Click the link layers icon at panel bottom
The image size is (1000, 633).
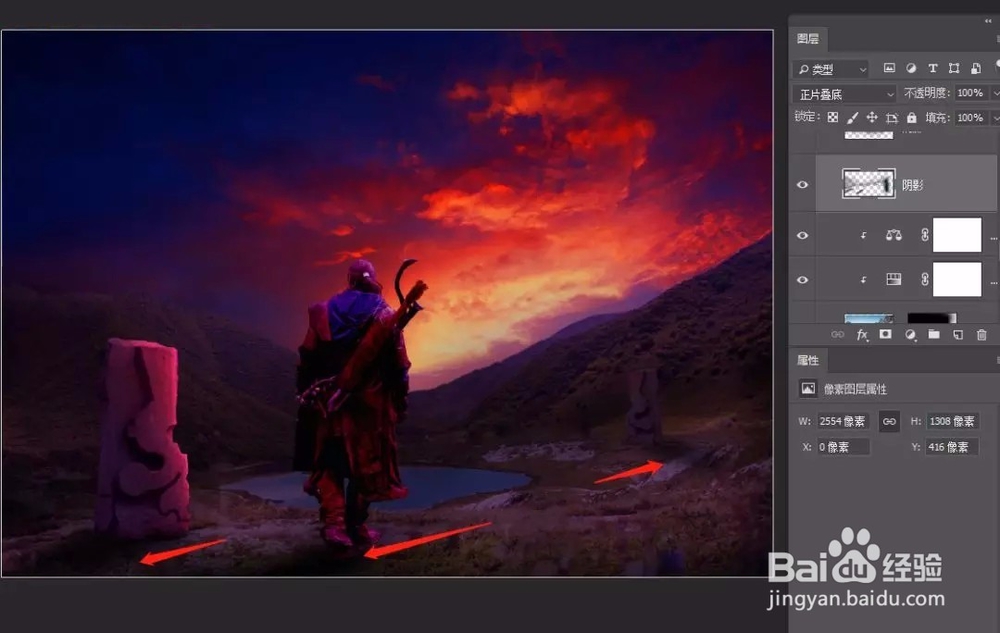tap(837, 335)
